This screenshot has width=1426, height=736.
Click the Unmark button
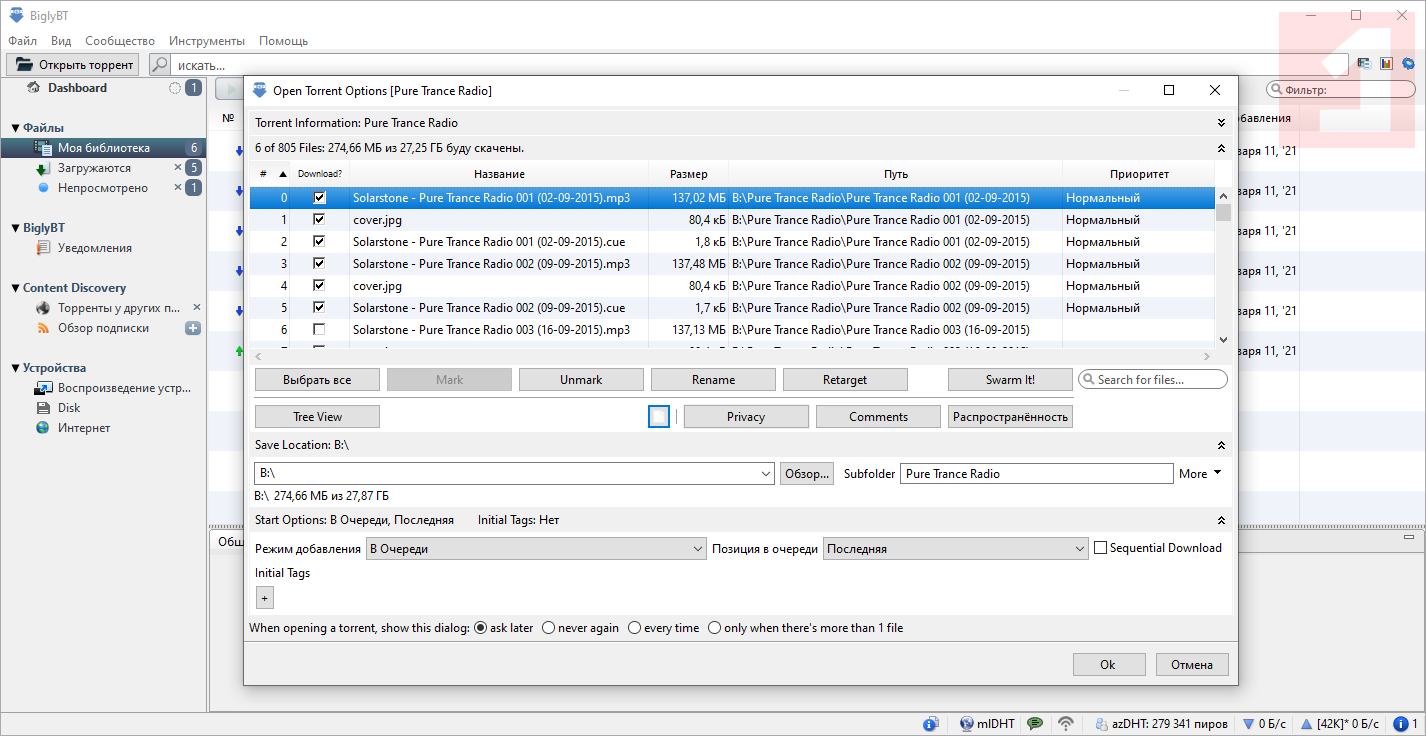point(581,380)
